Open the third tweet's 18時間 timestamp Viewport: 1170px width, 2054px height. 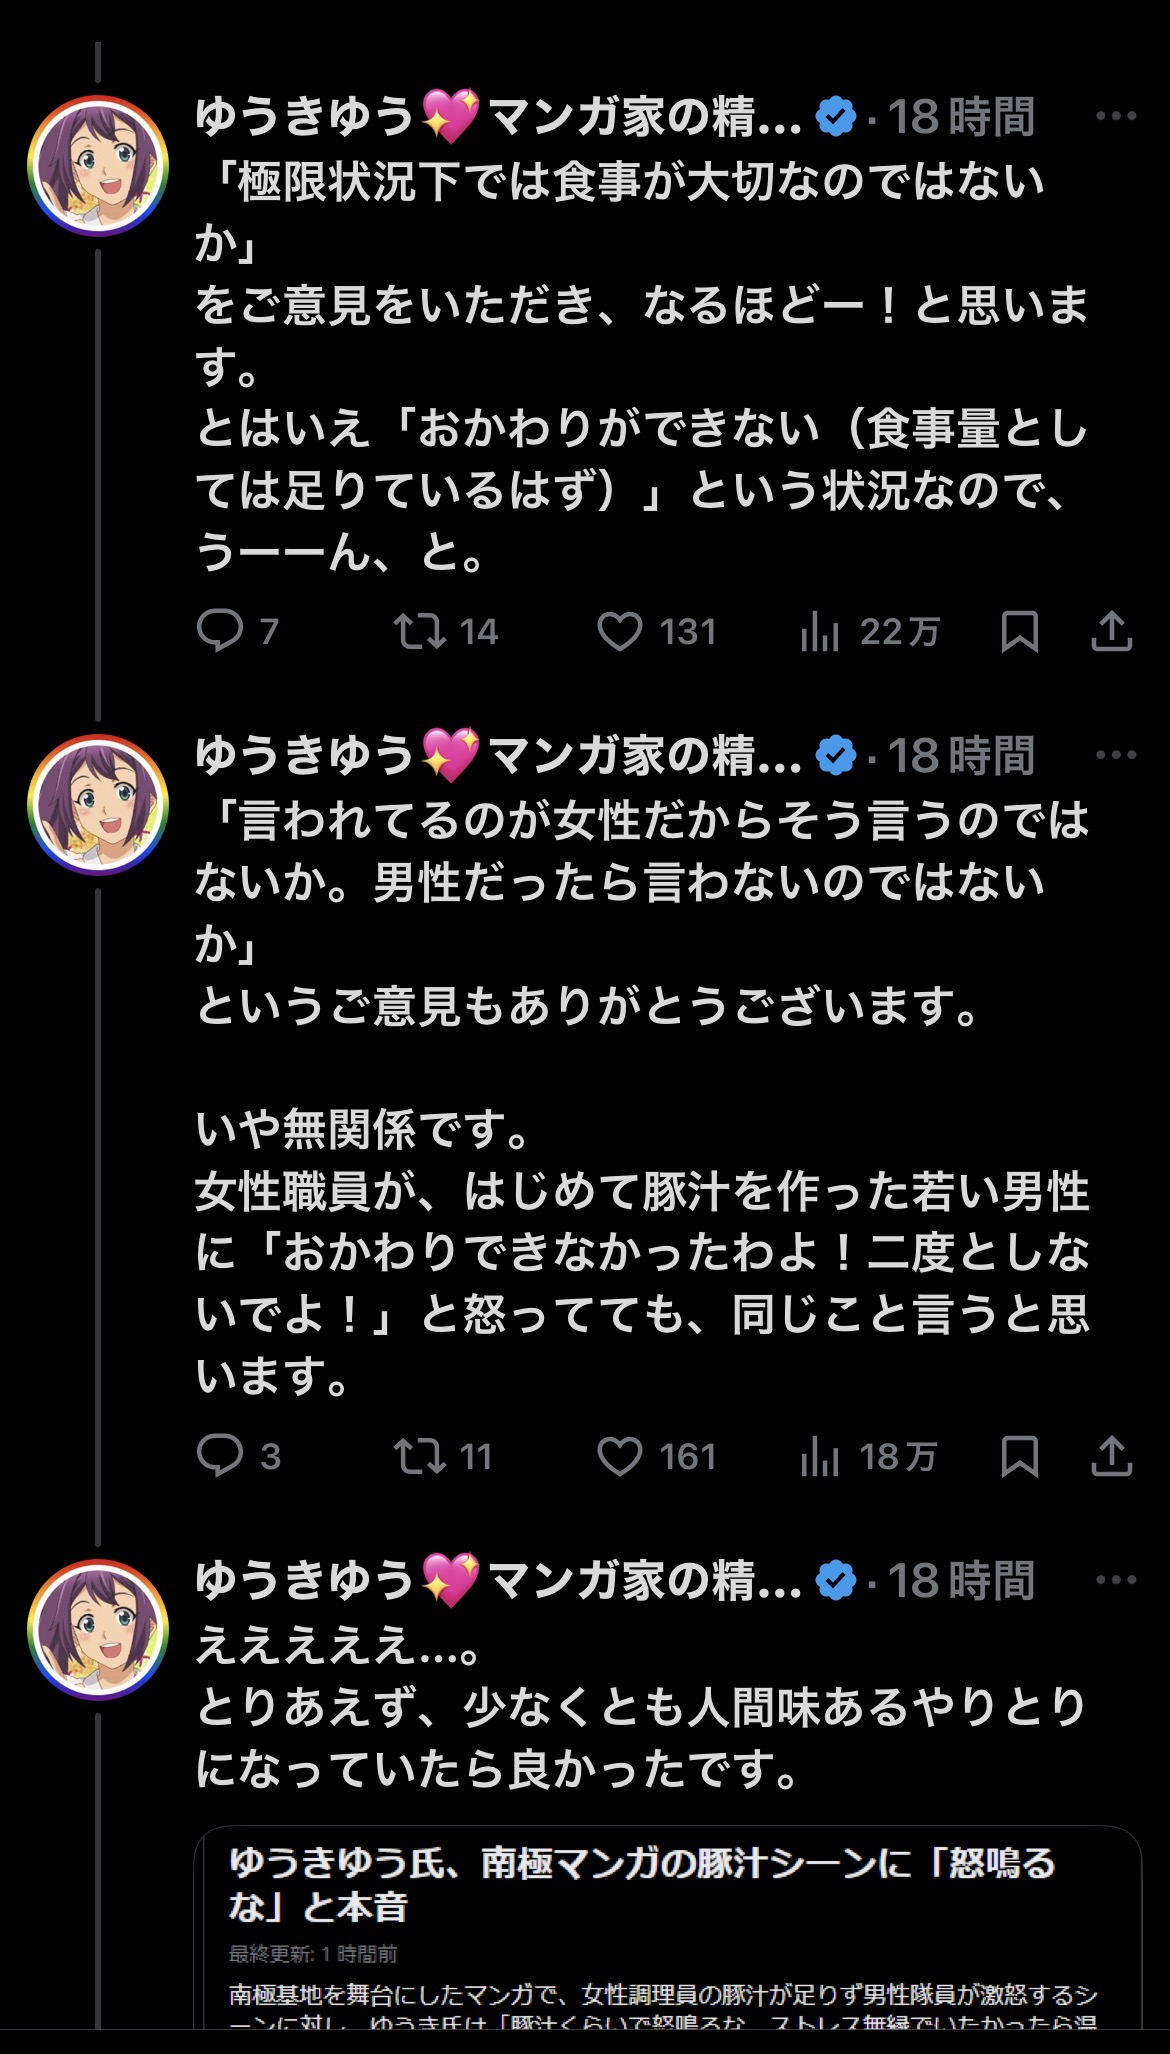961,1581
